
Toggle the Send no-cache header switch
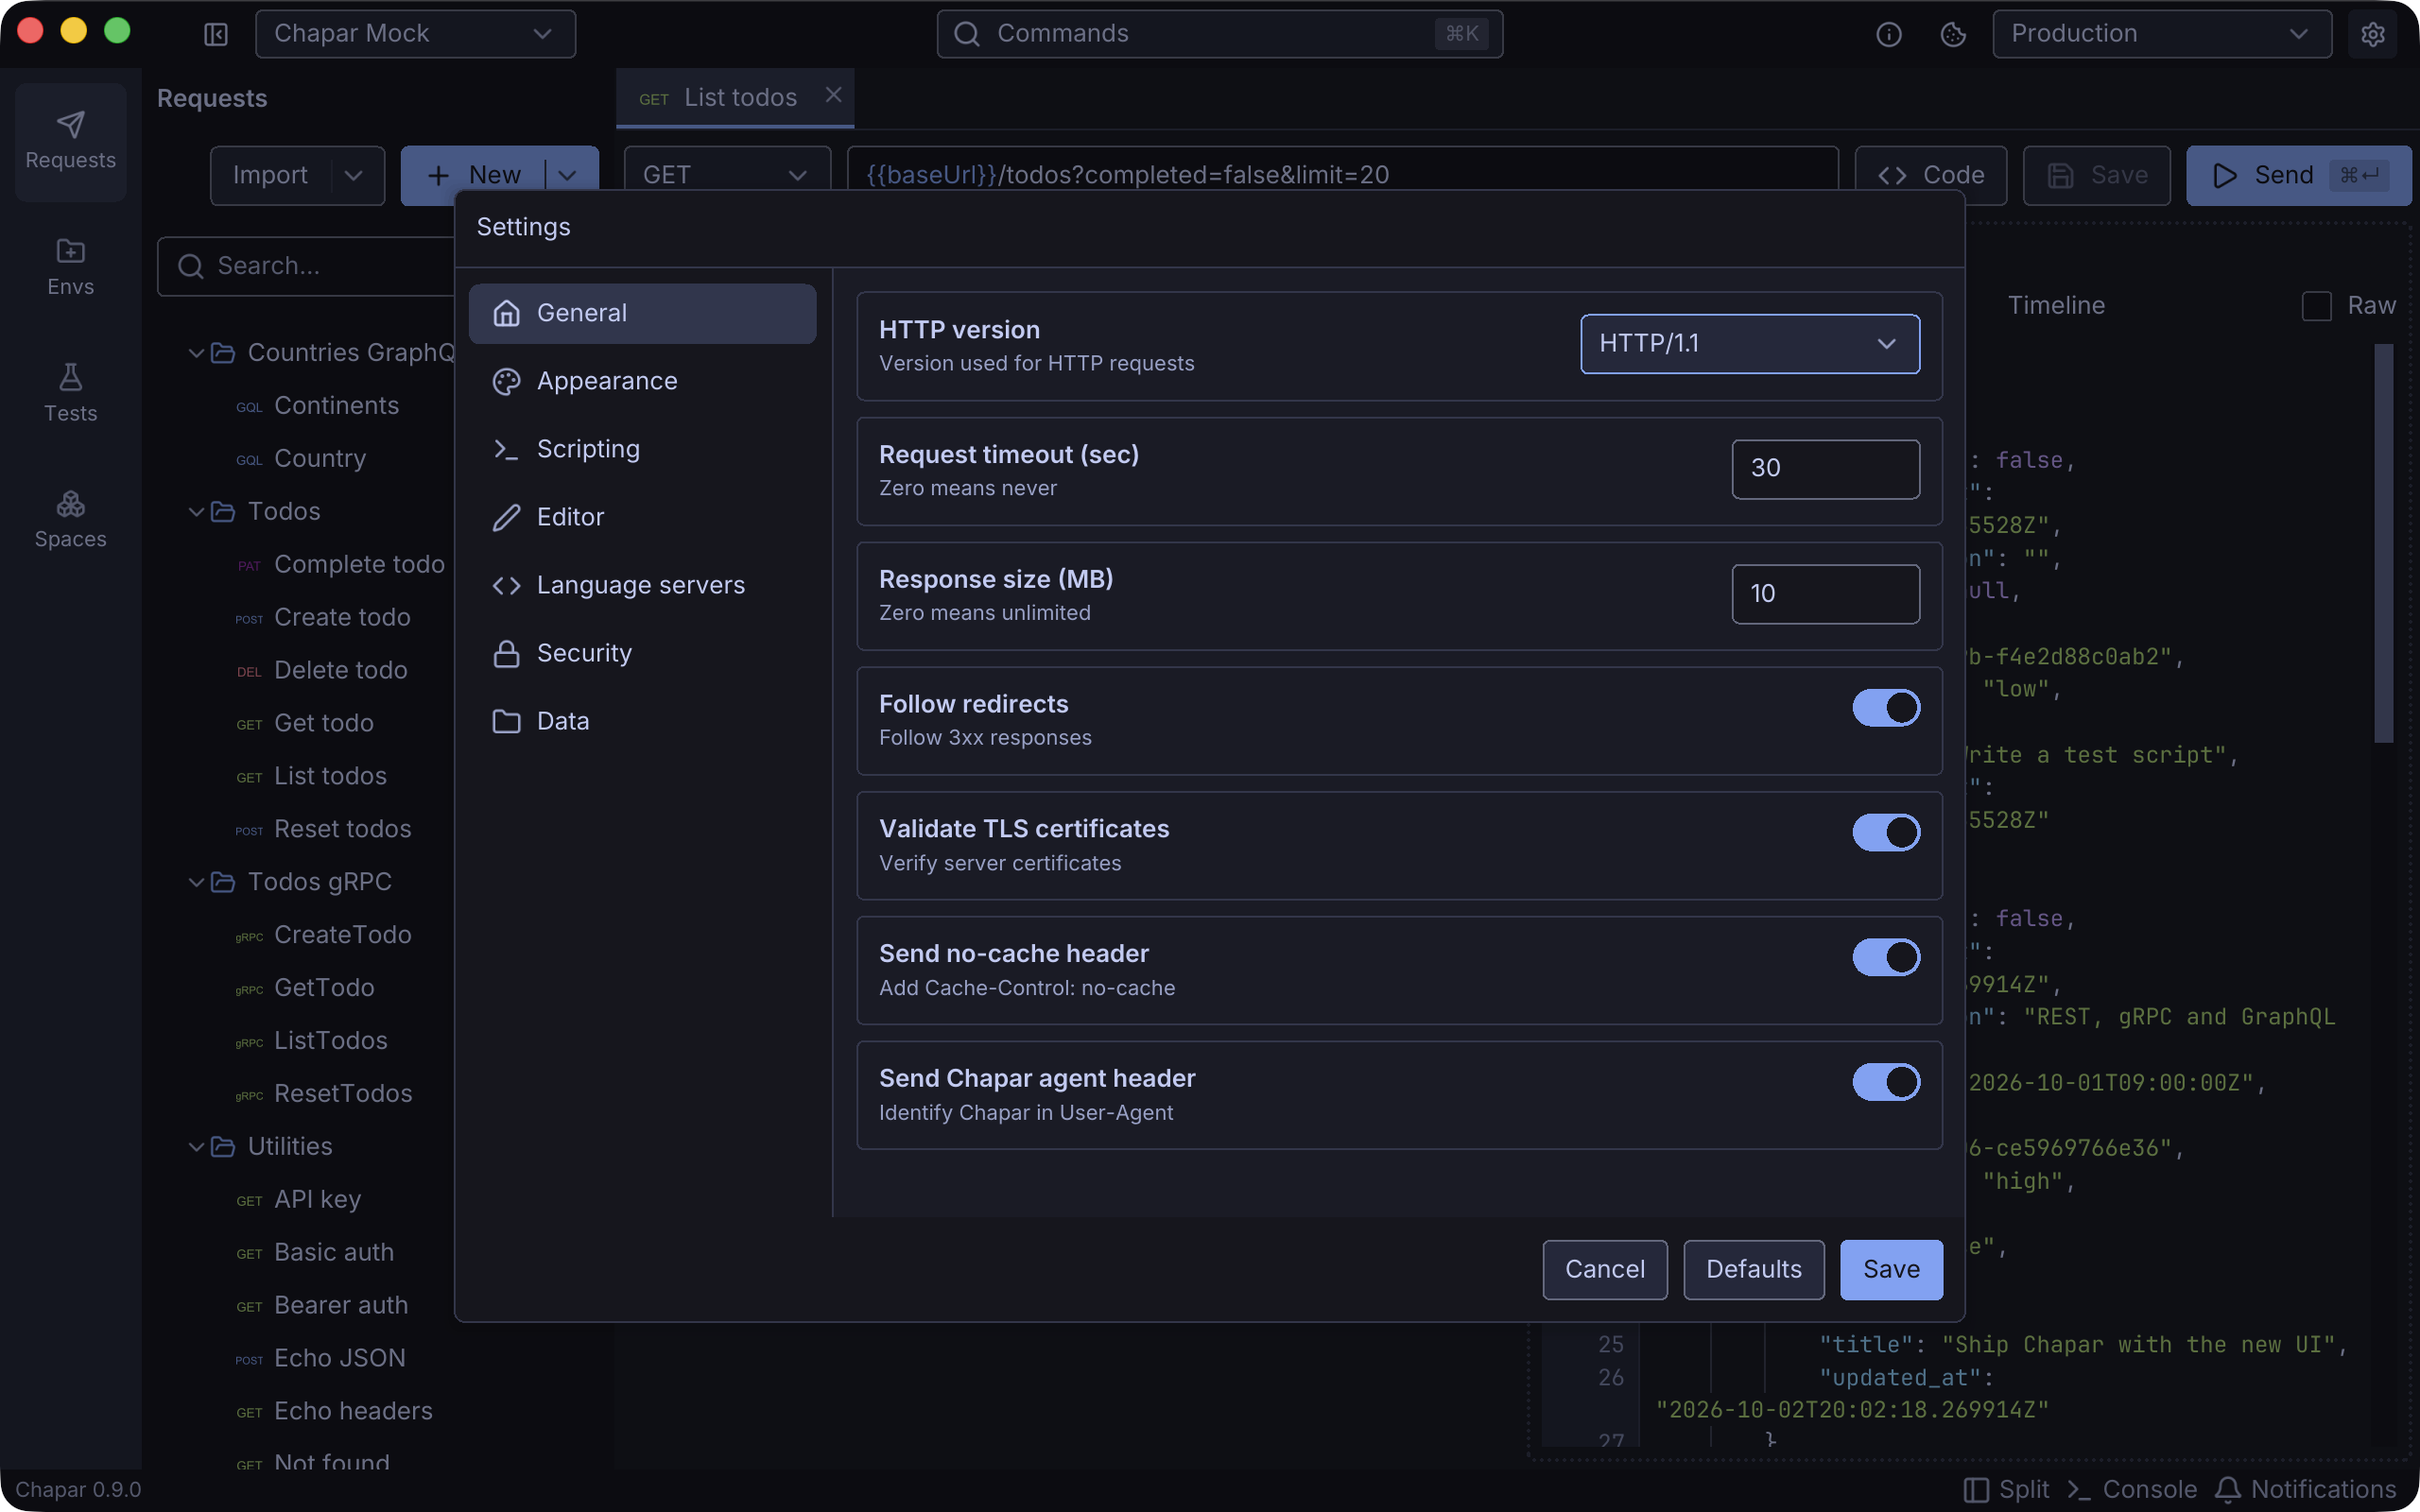point(1886,957)
